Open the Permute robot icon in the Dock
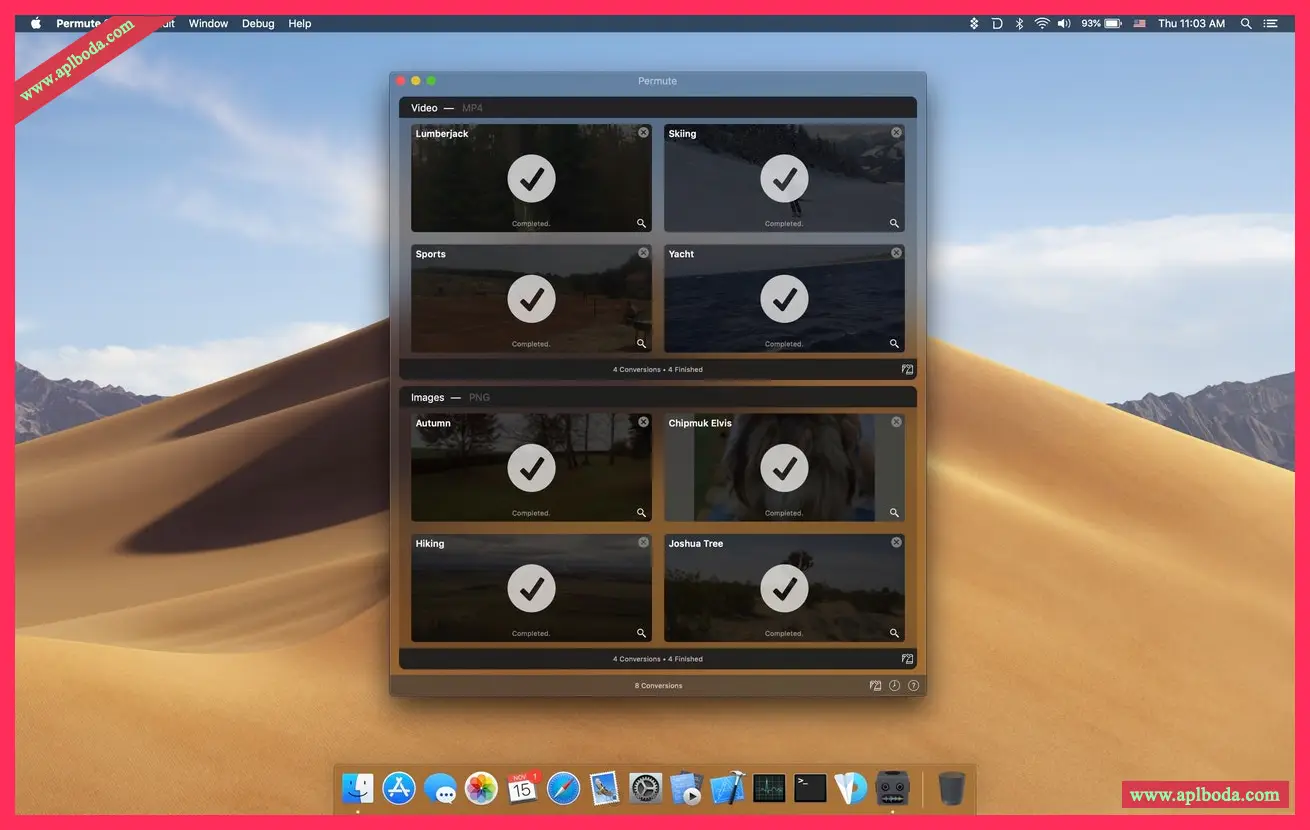Screen dimensions: 1310x830 [892, 788]
